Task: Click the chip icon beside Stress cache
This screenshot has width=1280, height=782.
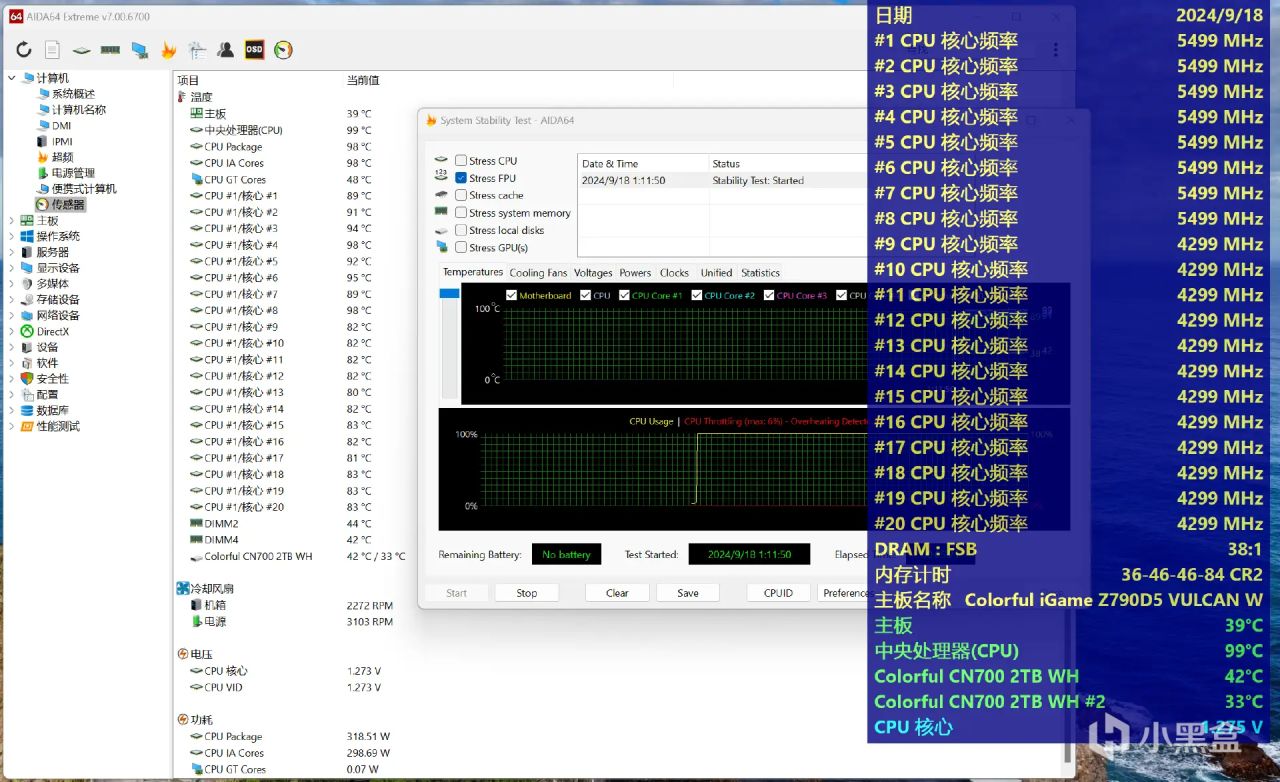Action: click(441, 195)
